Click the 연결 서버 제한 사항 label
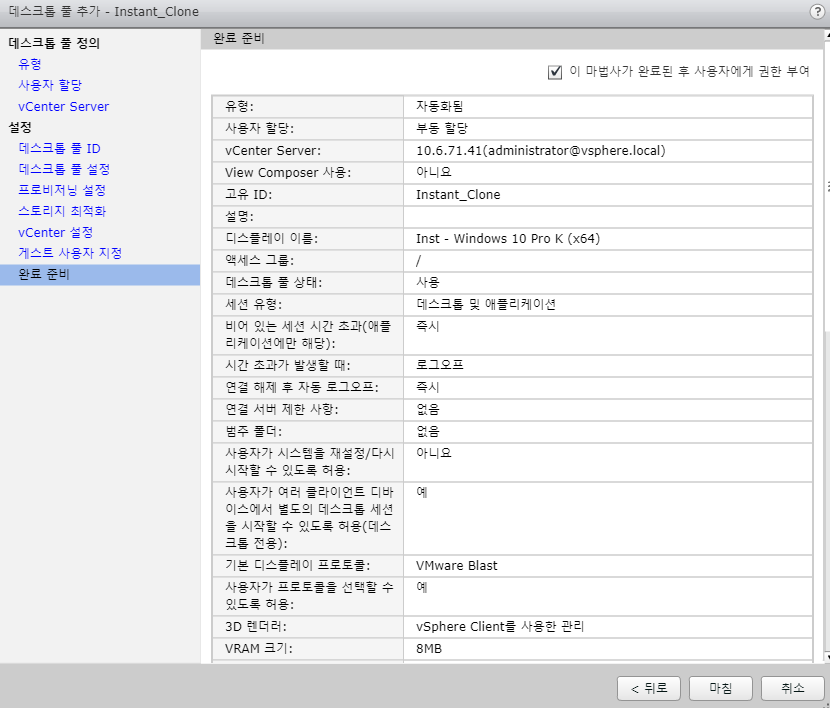The height and width of the screenshot is (708, 830). click(282, 409)
